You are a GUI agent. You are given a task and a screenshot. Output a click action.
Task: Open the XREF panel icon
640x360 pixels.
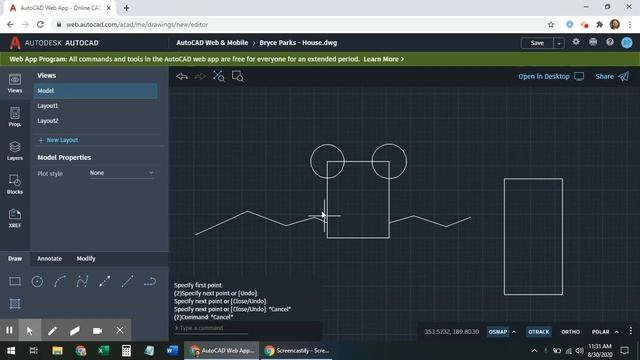[15, 218]
